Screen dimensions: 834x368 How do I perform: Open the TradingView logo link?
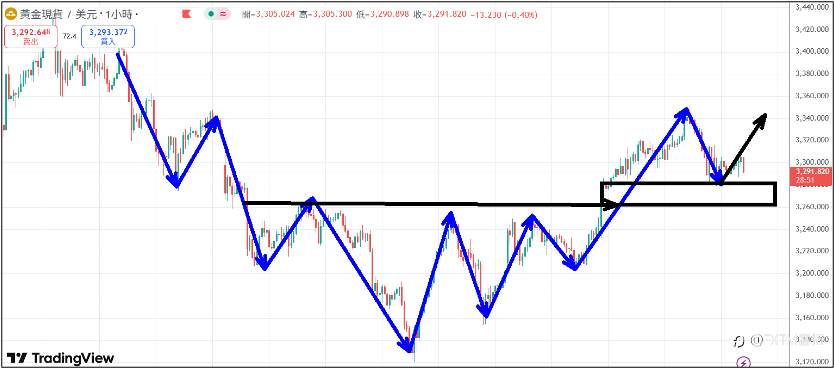60,358
